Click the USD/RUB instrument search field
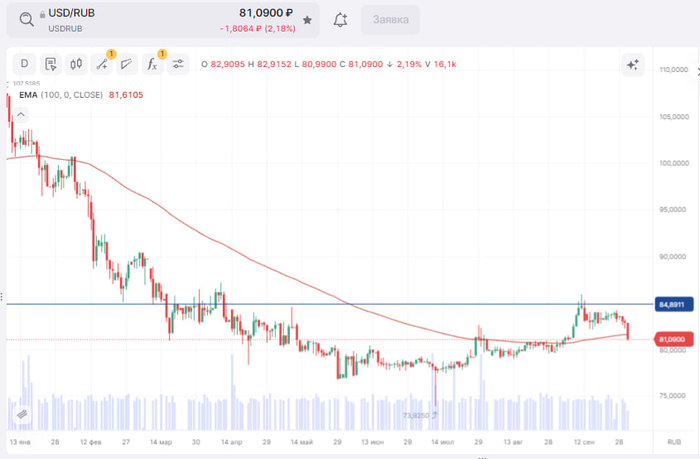 (150, 20)
